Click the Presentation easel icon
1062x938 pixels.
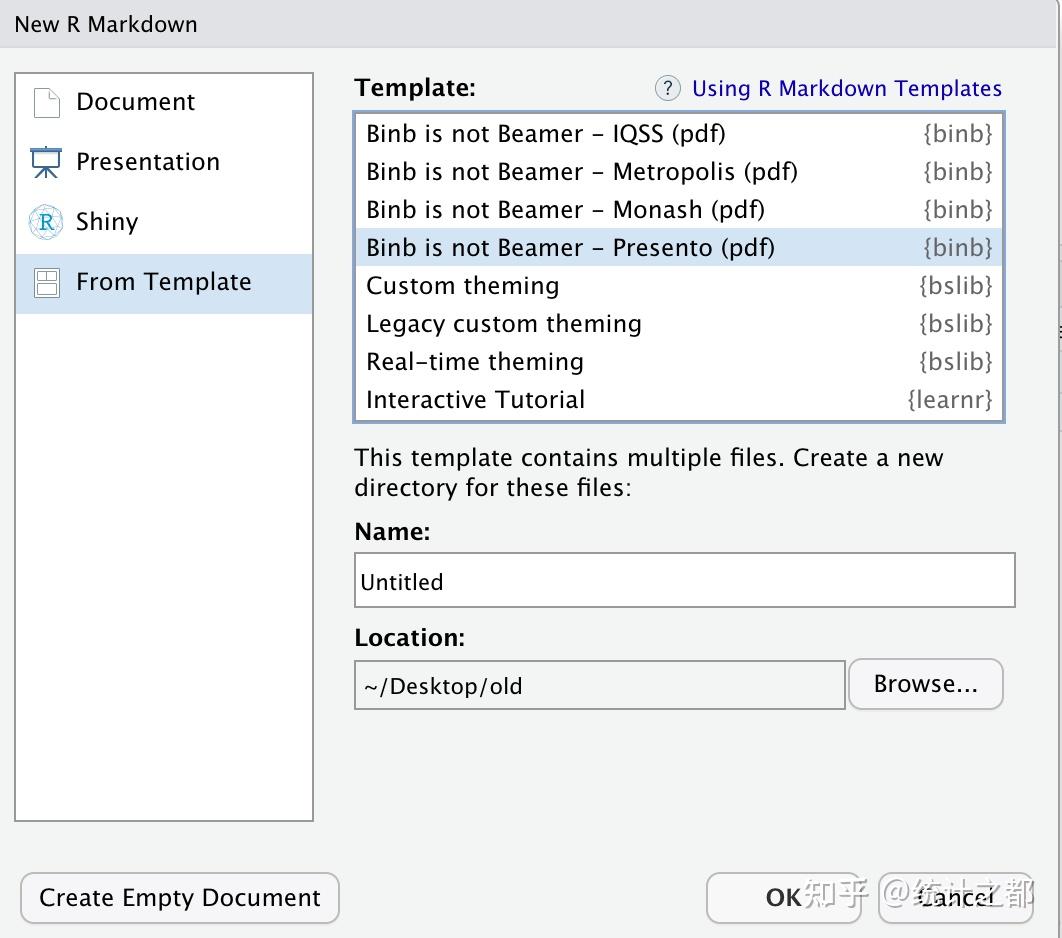click(46, 162)
